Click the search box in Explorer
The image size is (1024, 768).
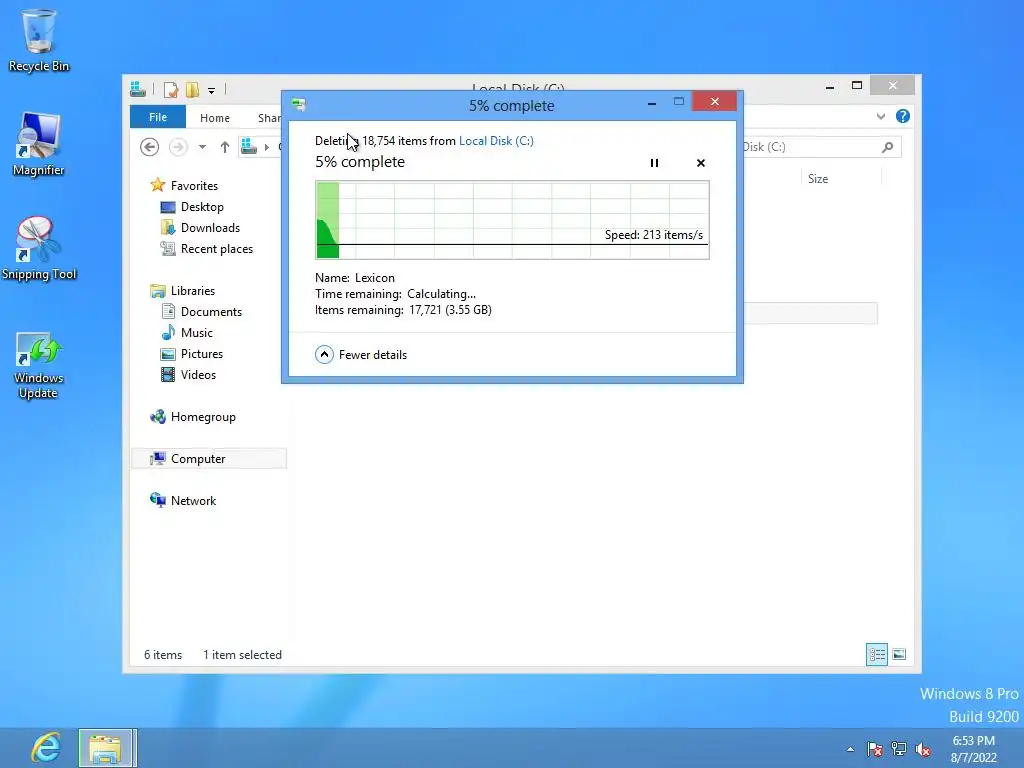click(822, 147)
